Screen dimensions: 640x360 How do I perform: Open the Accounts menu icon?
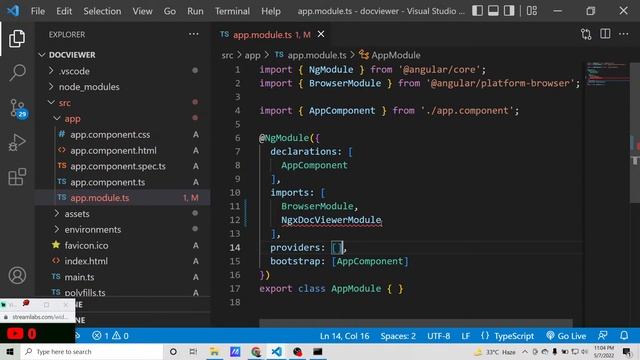[17, 276]
